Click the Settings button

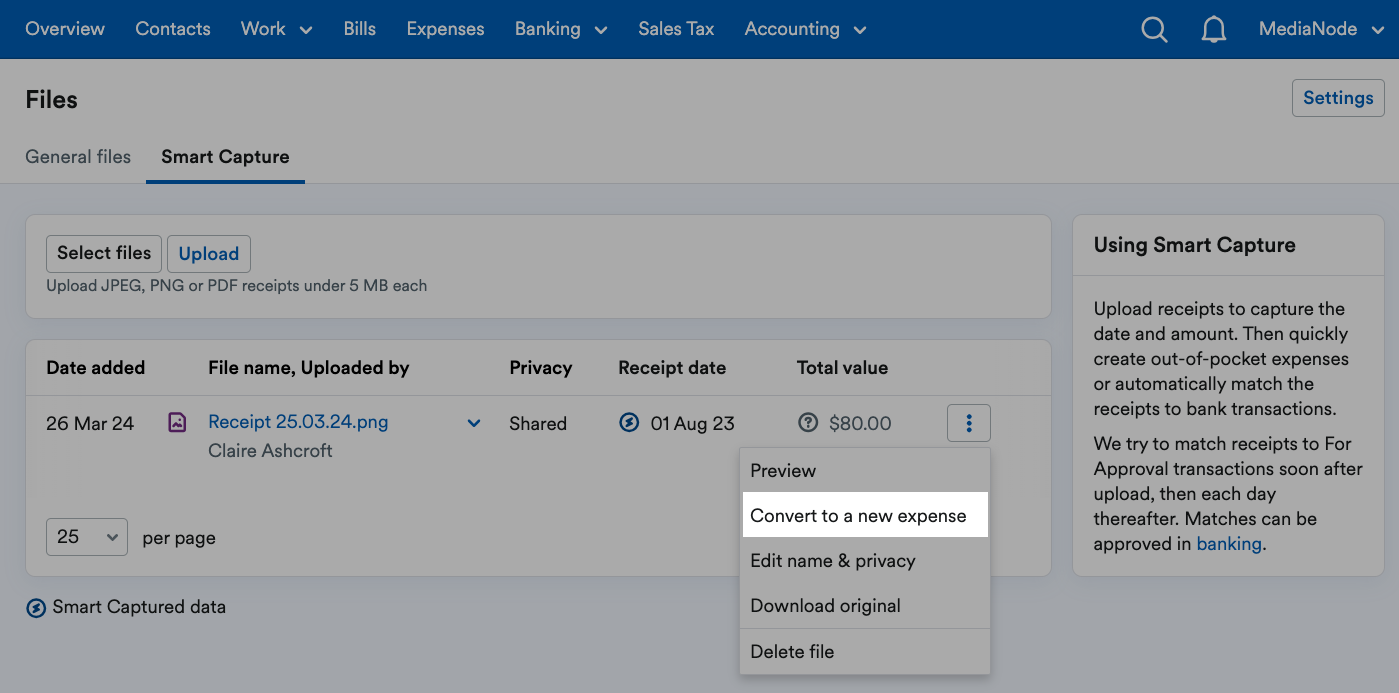(1338, 97)
